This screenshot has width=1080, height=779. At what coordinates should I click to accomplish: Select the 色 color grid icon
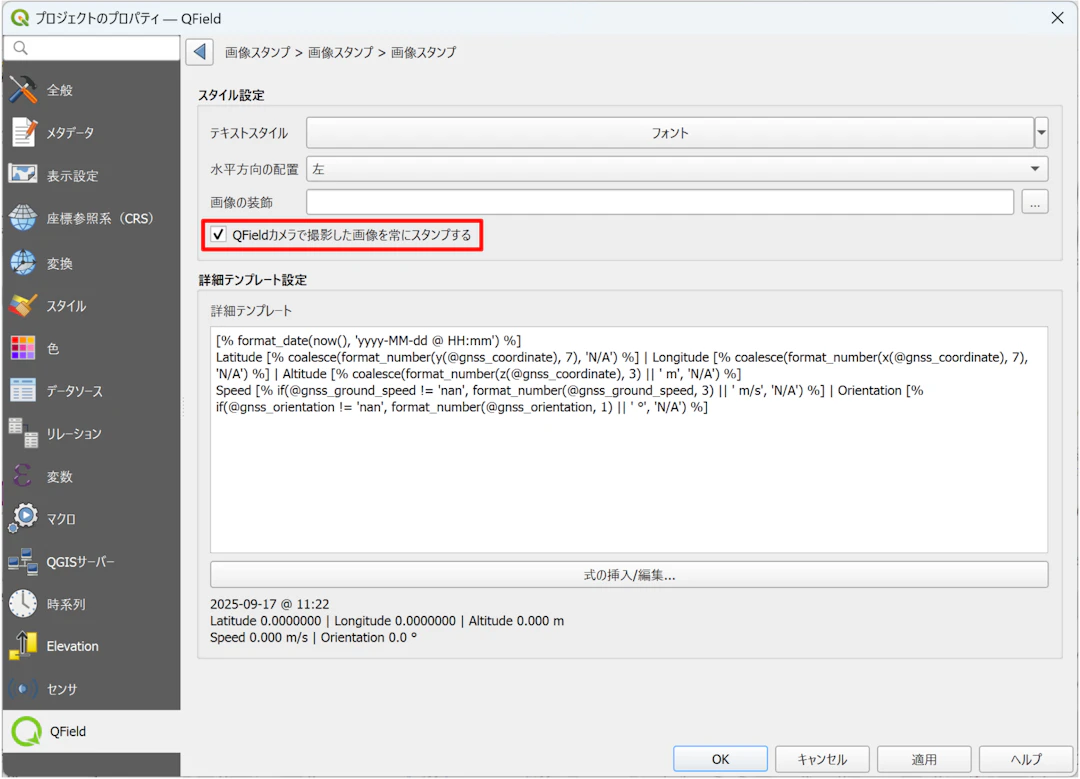[23, 349]
